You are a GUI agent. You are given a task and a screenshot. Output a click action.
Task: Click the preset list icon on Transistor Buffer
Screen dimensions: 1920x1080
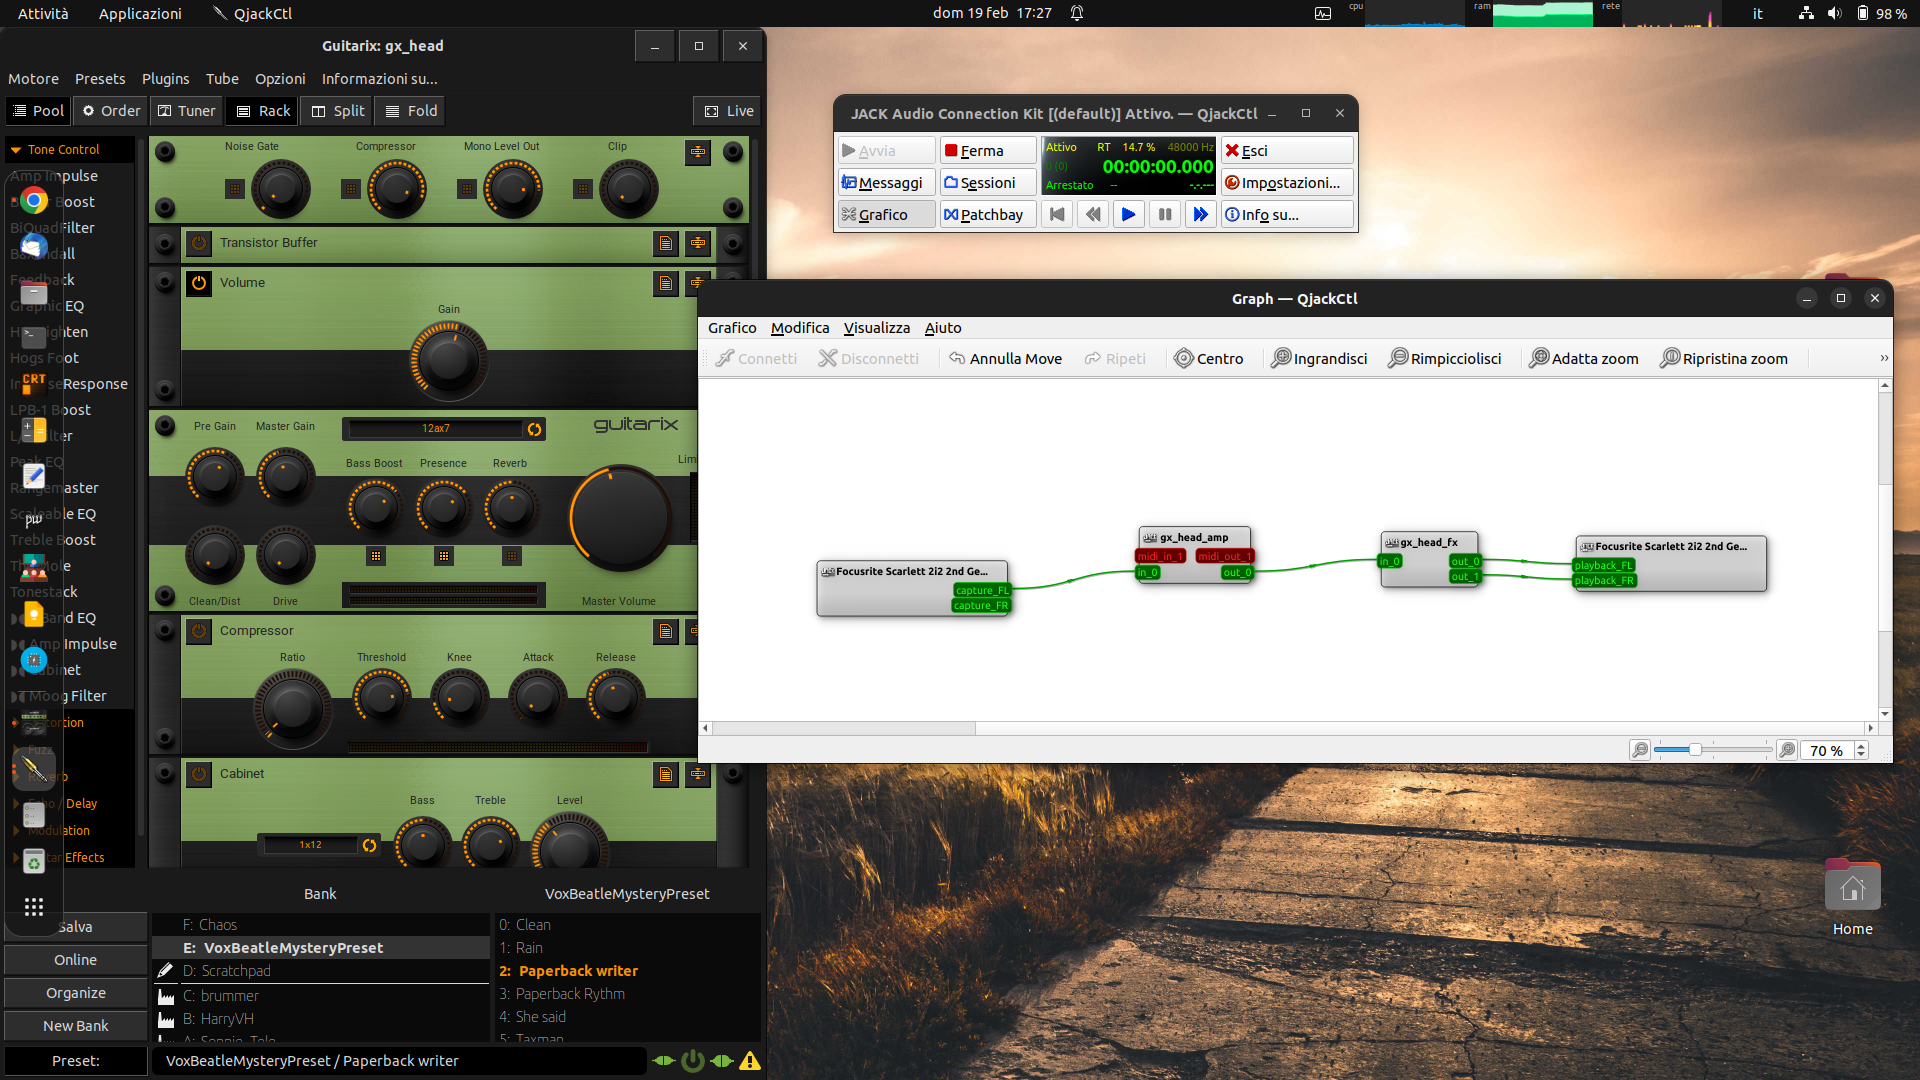[x=665, y=243]
